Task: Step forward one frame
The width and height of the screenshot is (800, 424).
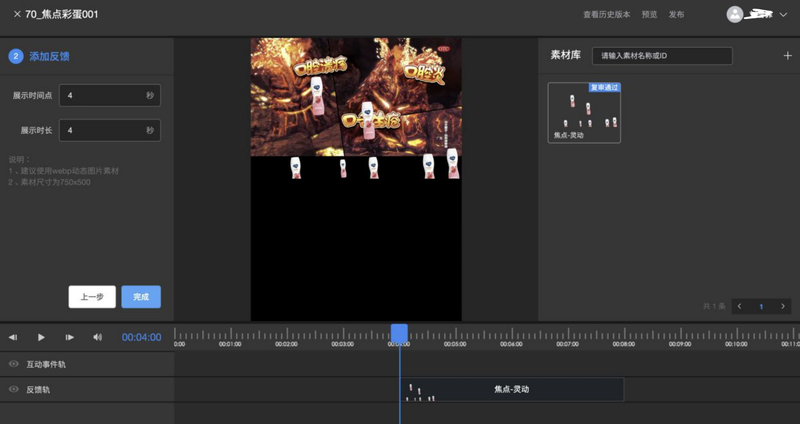Action: [x=69, y=337]
